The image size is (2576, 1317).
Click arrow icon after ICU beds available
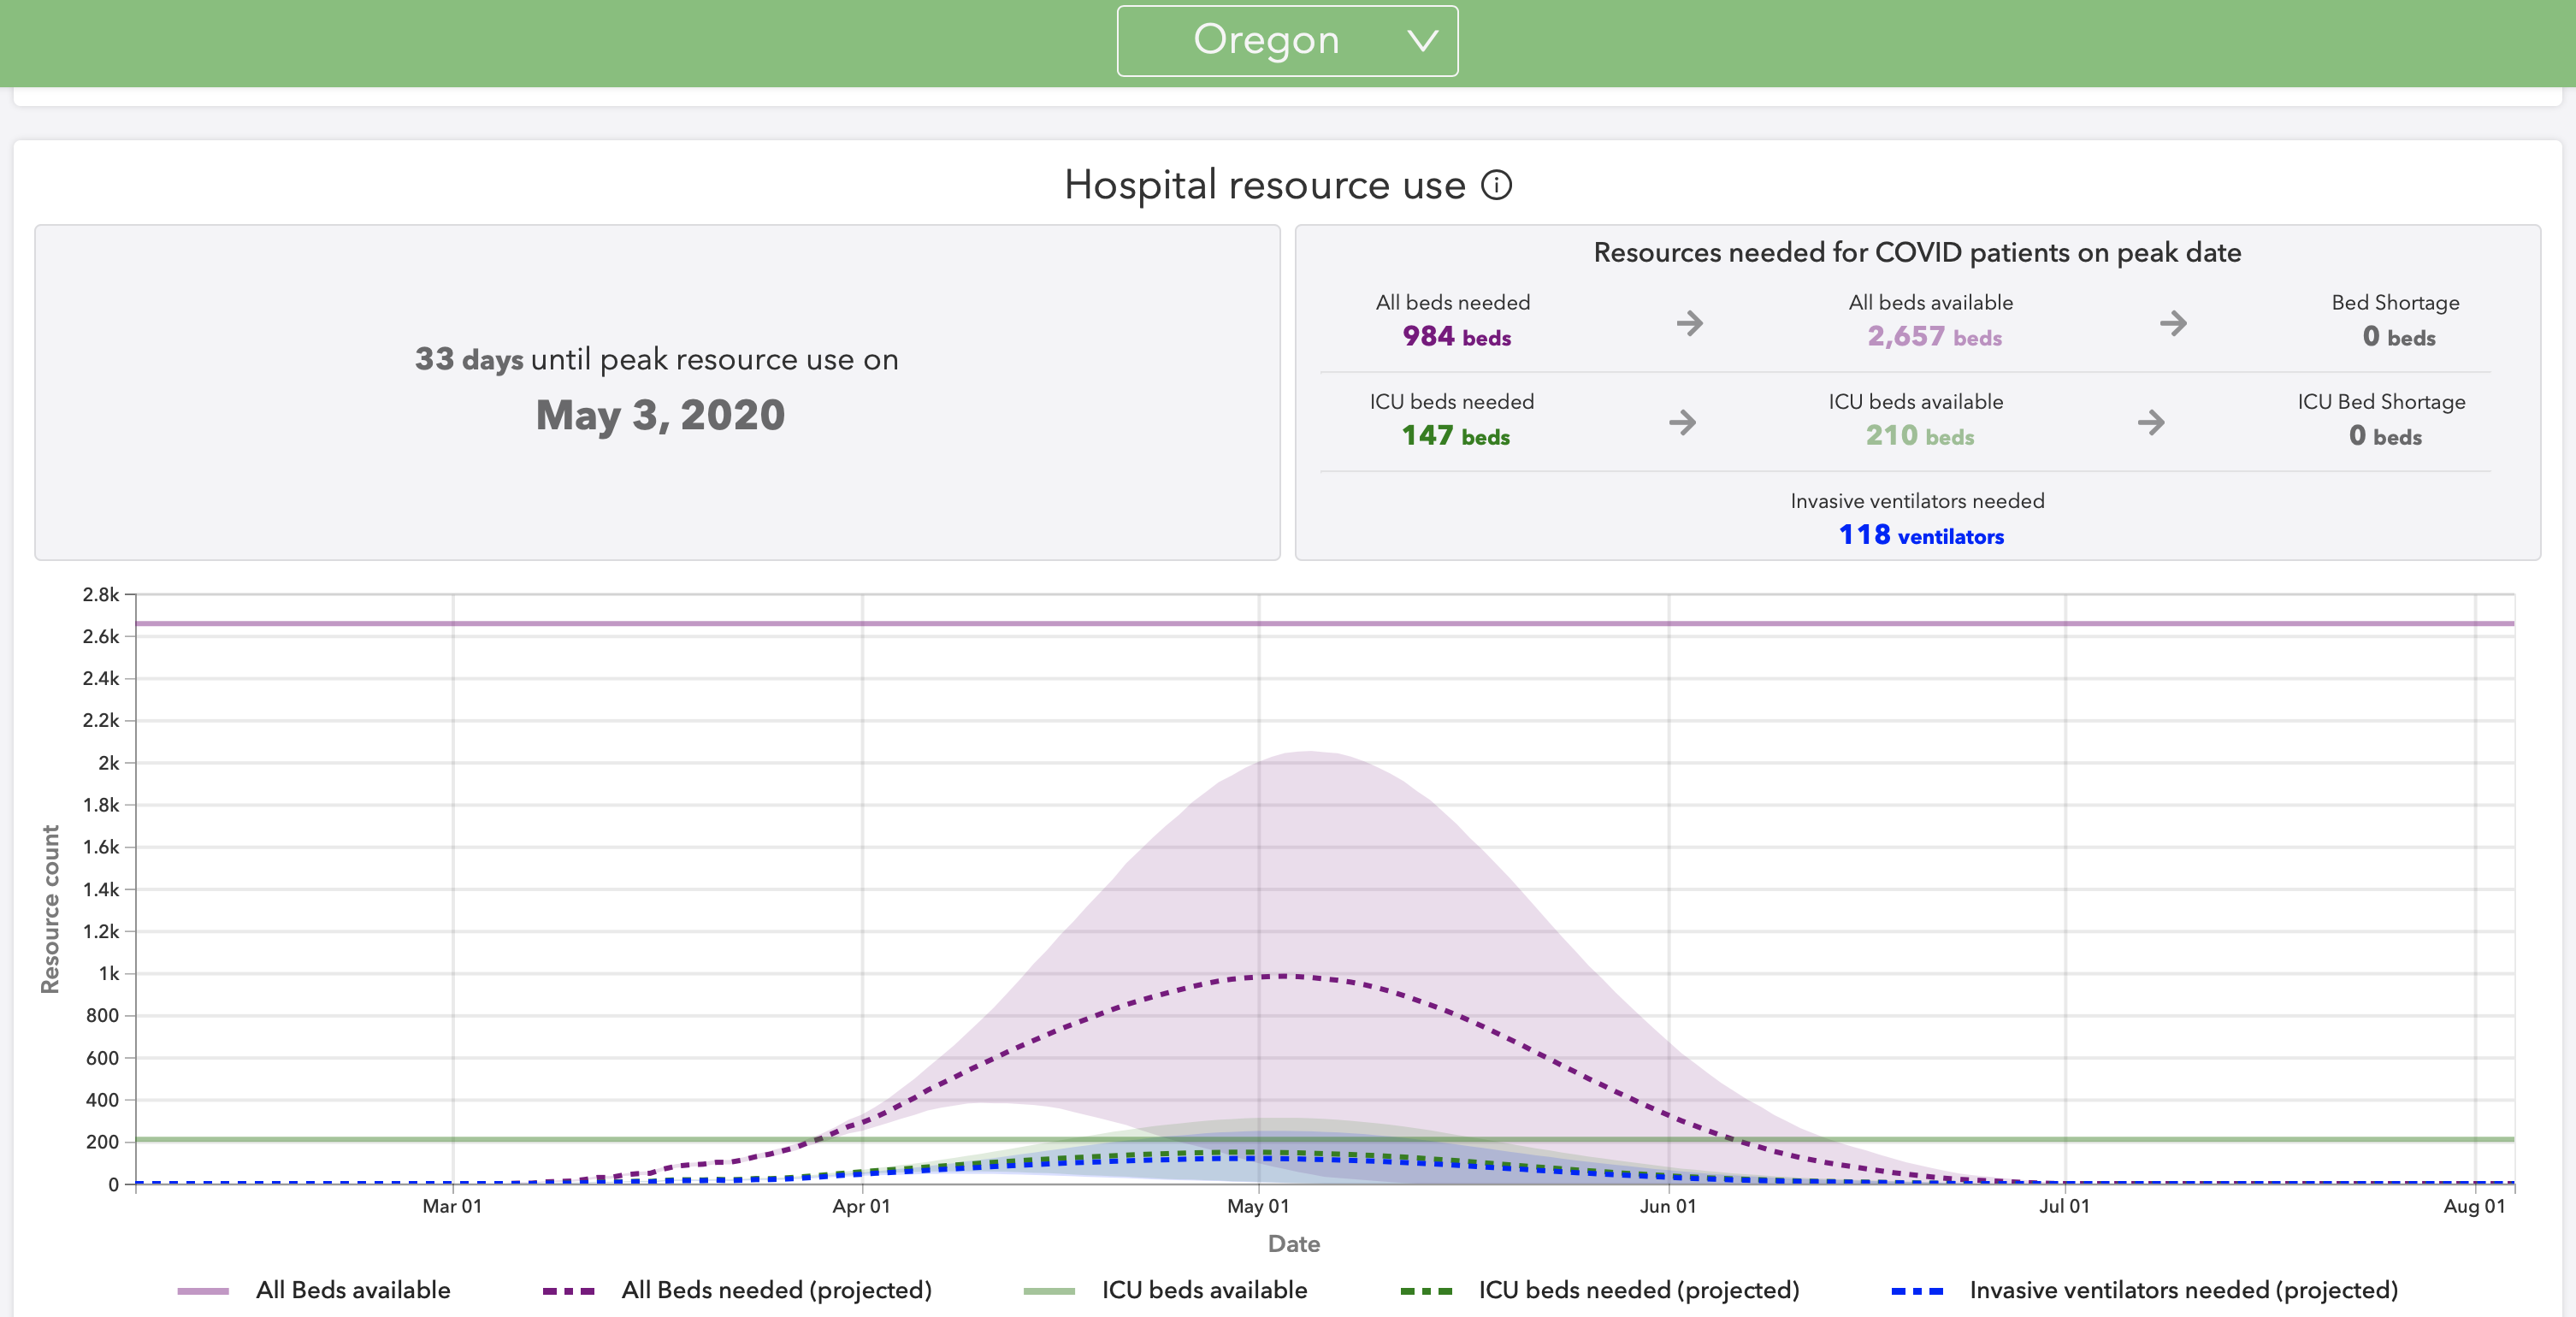pyautogui.click(x=2151, y=422)
